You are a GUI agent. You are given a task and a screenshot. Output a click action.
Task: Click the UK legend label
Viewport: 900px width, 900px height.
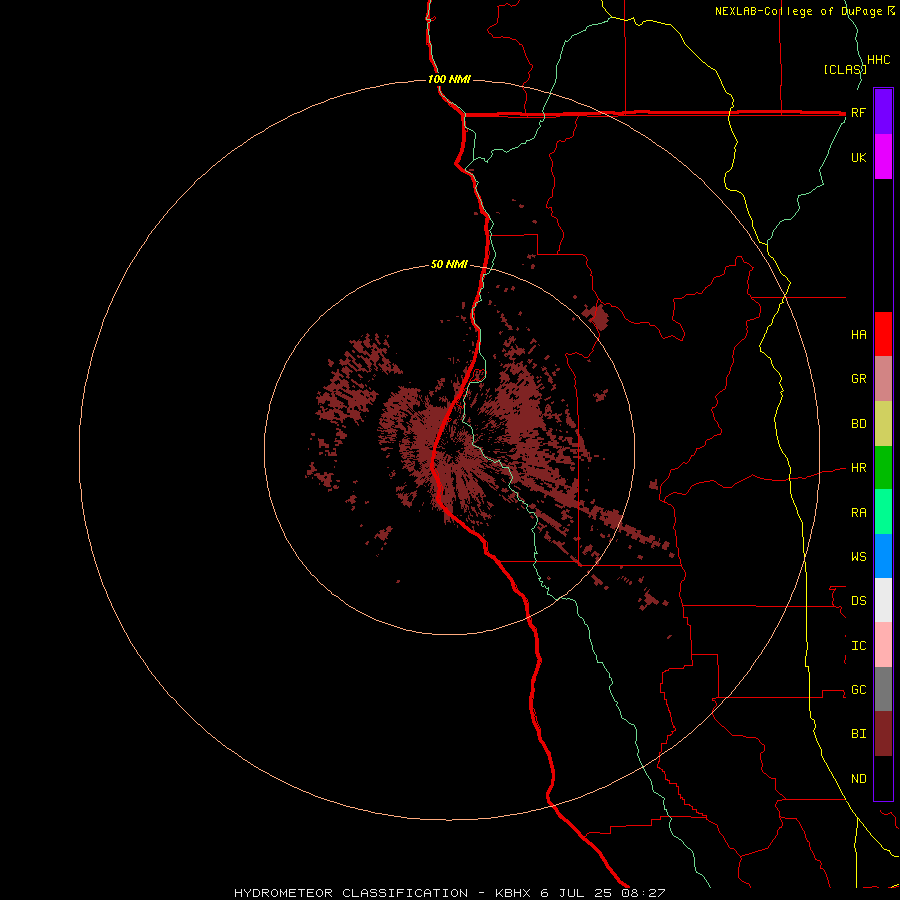tap(858, 157)
